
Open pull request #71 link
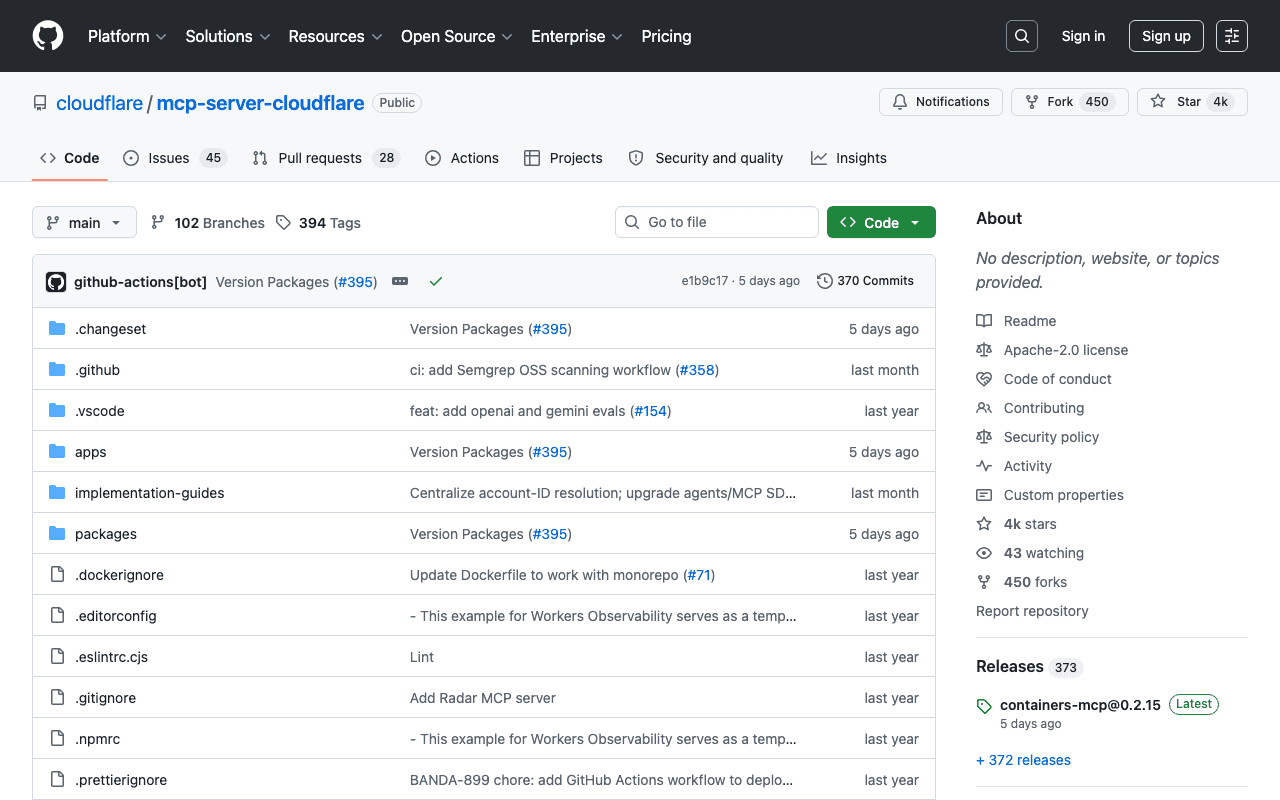coord(697,575)
